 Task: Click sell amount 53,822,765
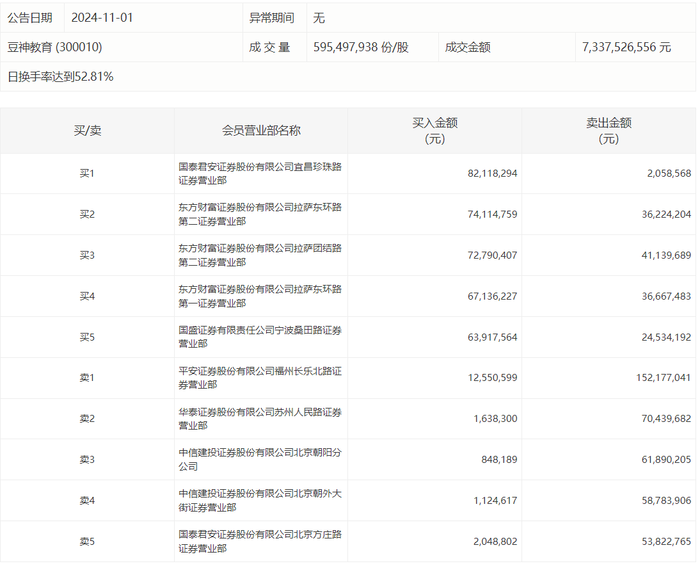point(666,542)
